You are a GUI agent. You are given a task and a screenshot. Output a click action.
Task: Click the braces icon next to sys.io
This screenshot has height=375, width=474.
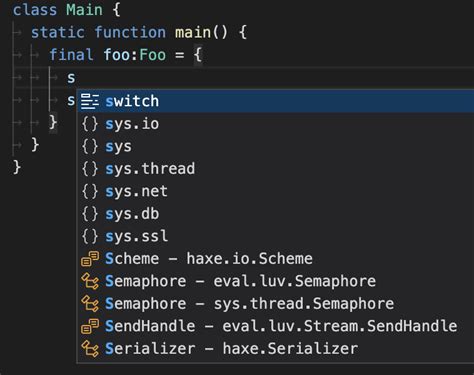point(90,124)
